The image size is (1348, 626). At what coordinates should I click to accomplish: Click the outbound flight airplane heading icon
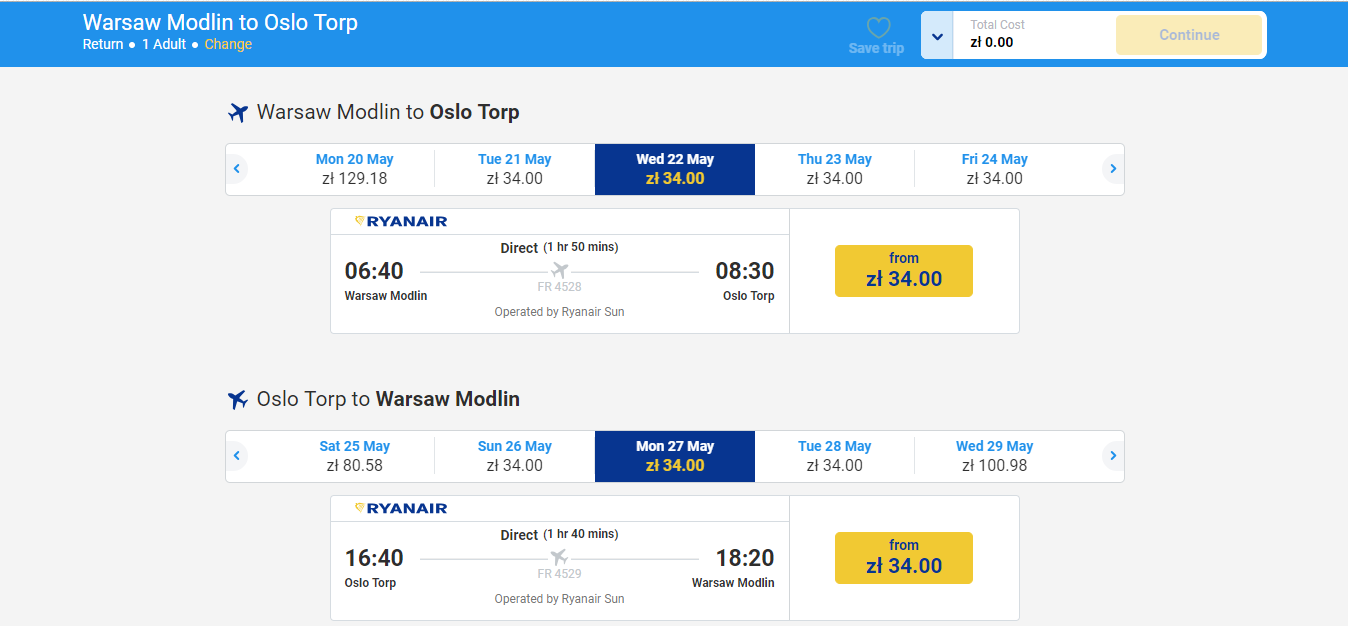237,112
